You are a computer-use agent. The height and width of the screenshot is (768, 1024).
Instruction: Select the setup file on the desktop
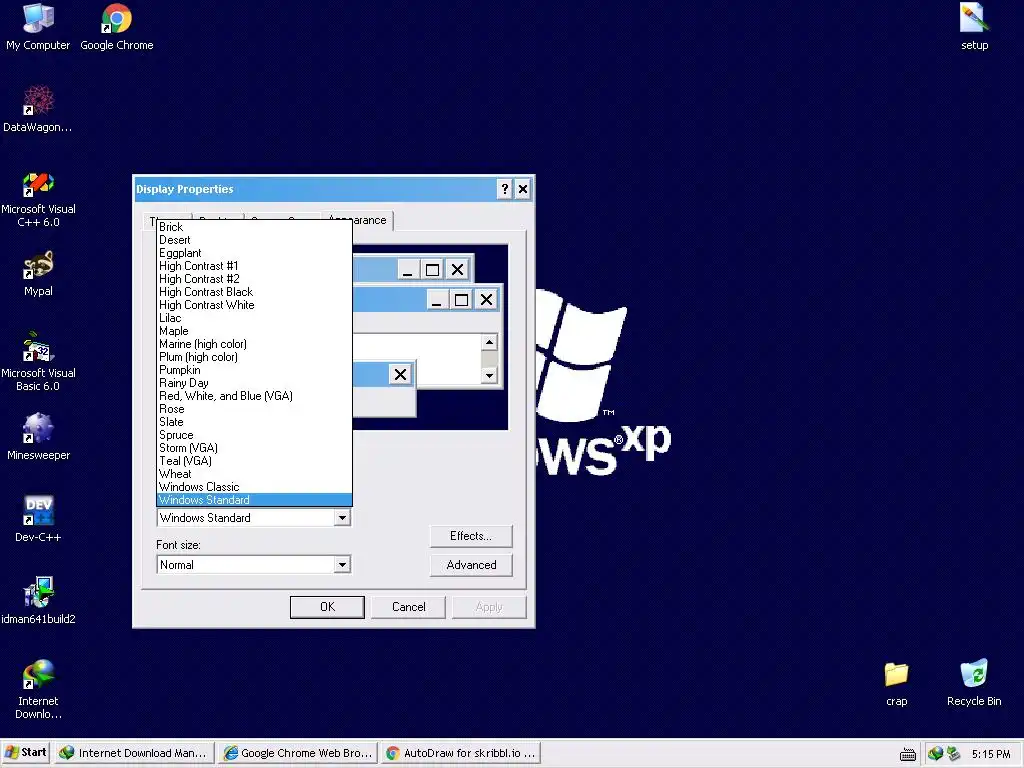pyautogui.click(x=974, y=27)
